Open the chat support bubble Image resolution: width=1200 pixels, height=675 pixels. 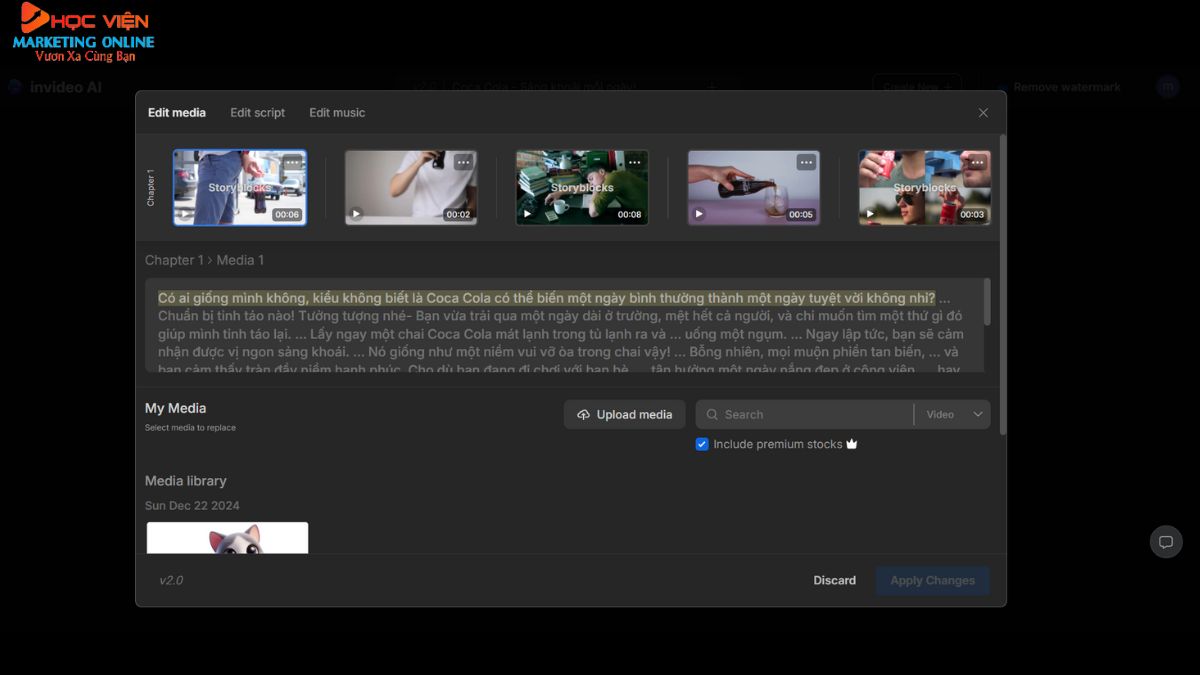coord(1166,542)
